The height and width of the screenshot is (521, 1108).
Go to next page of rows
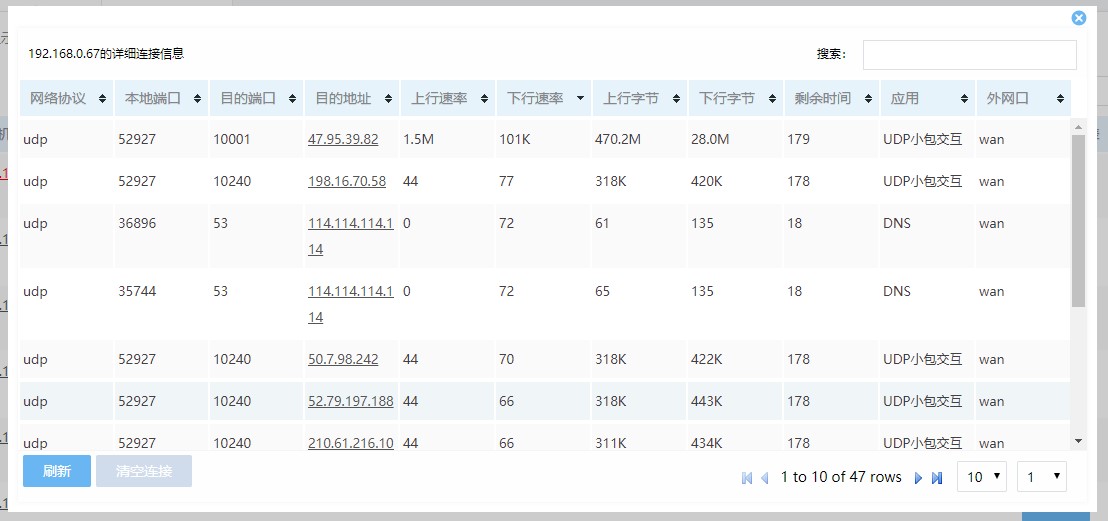919,478
